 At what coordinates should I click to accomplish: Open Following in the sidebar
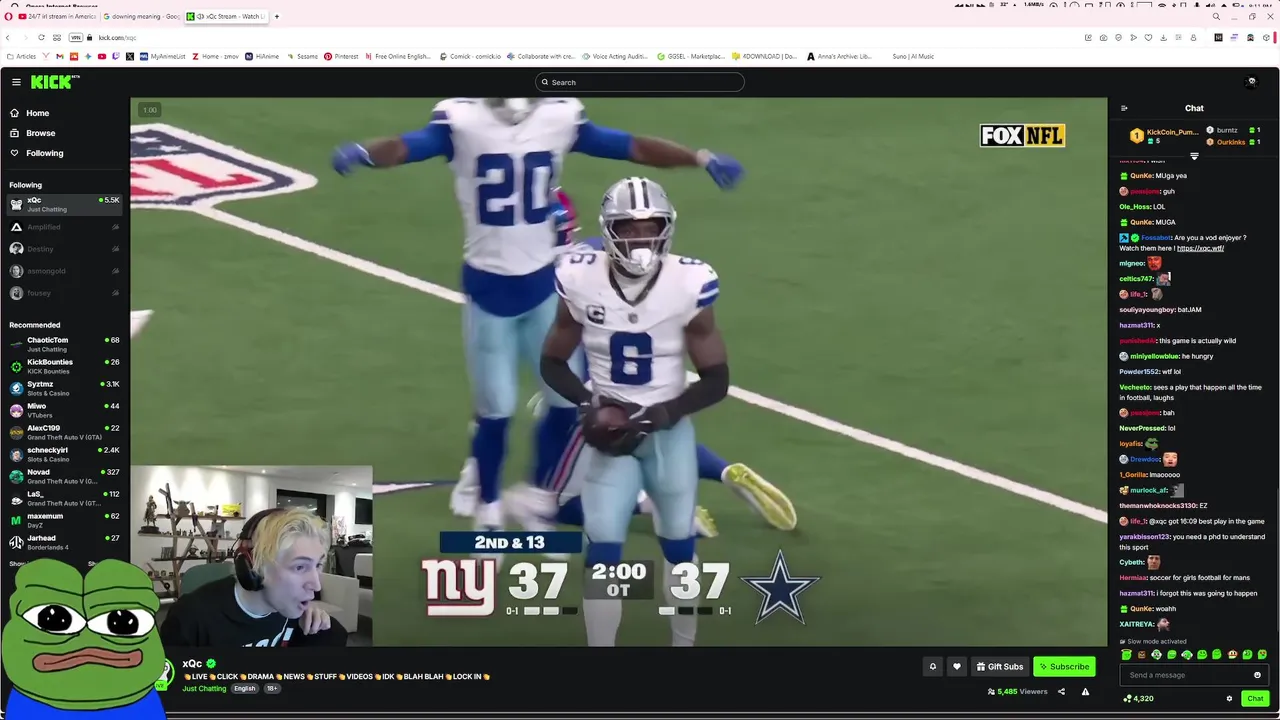pos(44,153)
